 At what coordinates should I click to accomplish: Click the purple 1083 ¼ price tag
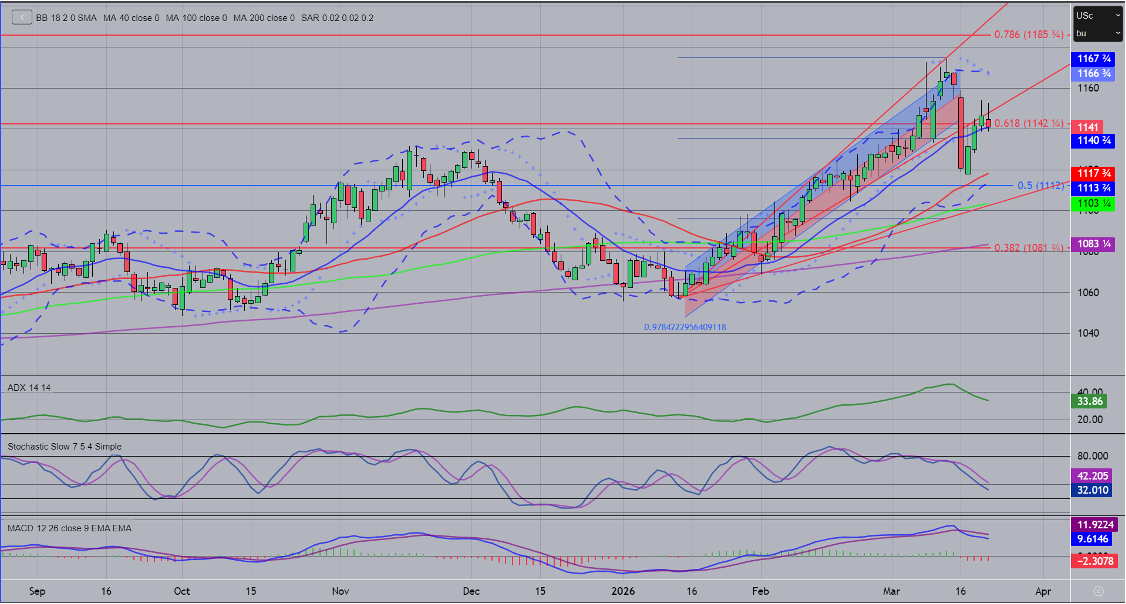(1090, 244)
